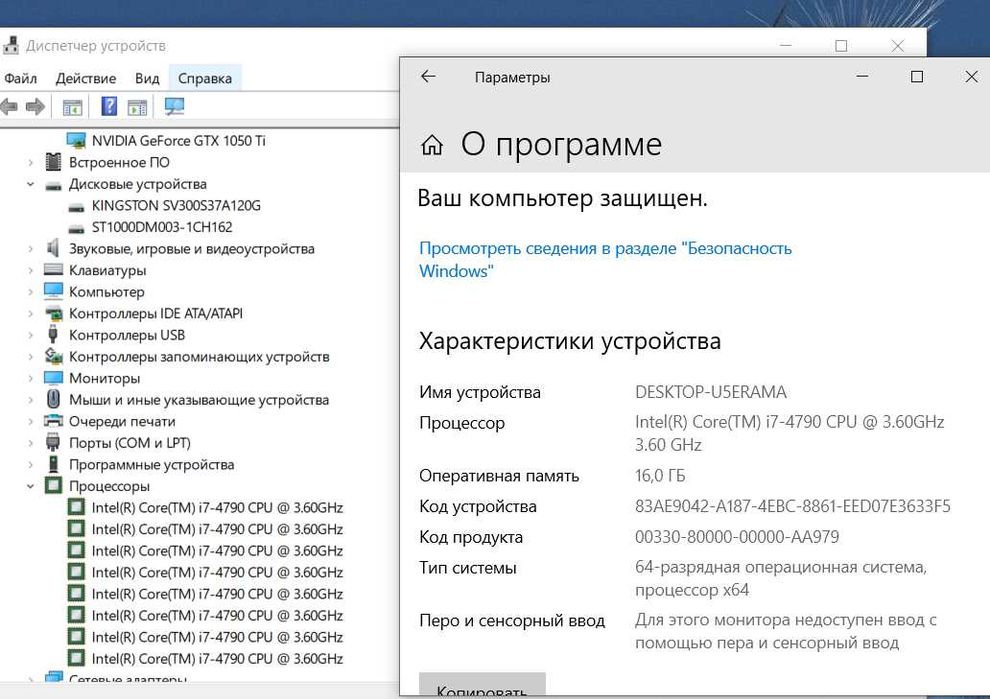The width and height of the screenshot is (990, 699).
Task: Minimize the Параметры window
Action: pyautogui.click(x=862, y=76)
